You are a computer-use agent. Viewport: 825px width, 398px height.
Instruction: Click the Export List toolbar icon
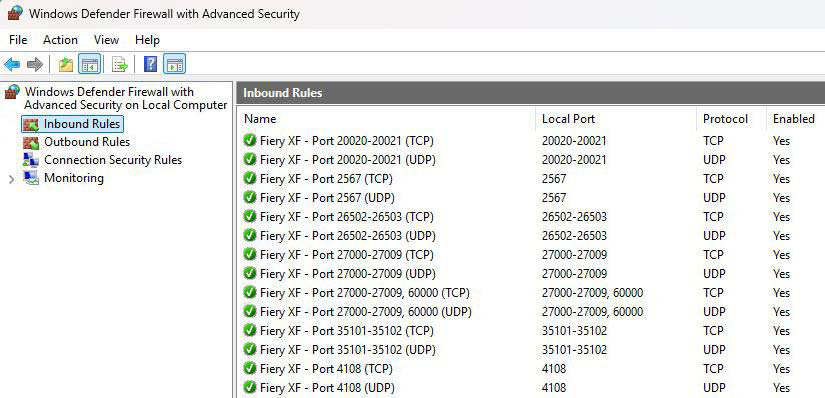point(120,65)
